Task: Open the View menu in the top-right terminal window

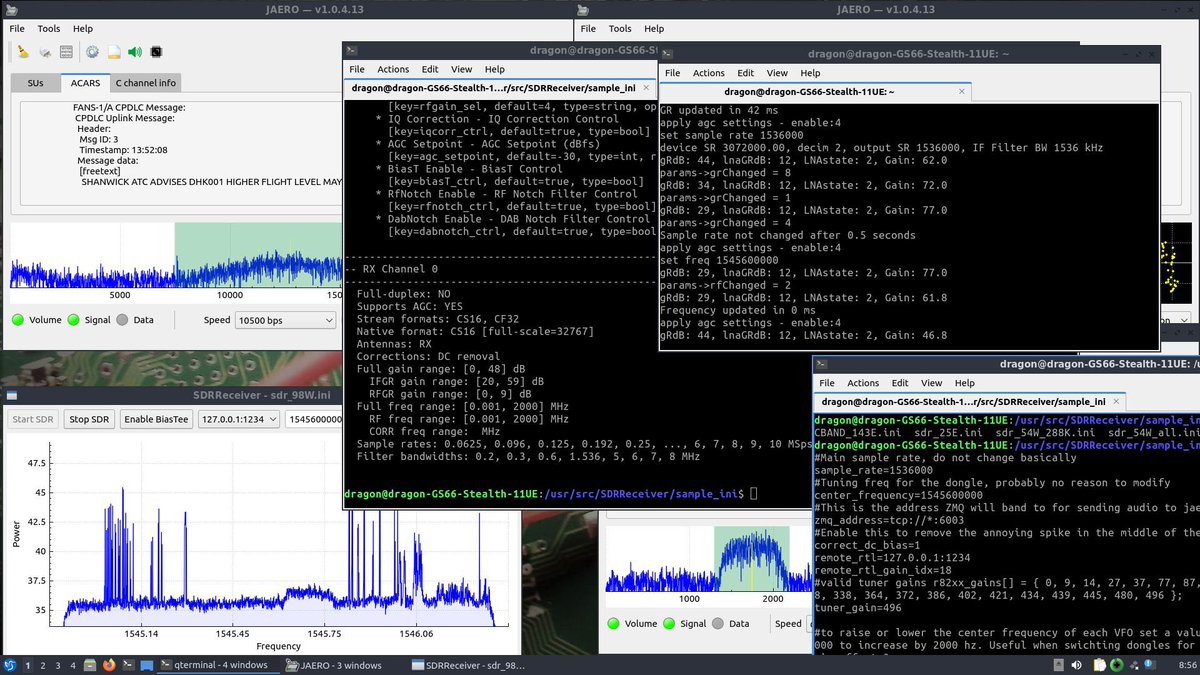Action: 777,72
